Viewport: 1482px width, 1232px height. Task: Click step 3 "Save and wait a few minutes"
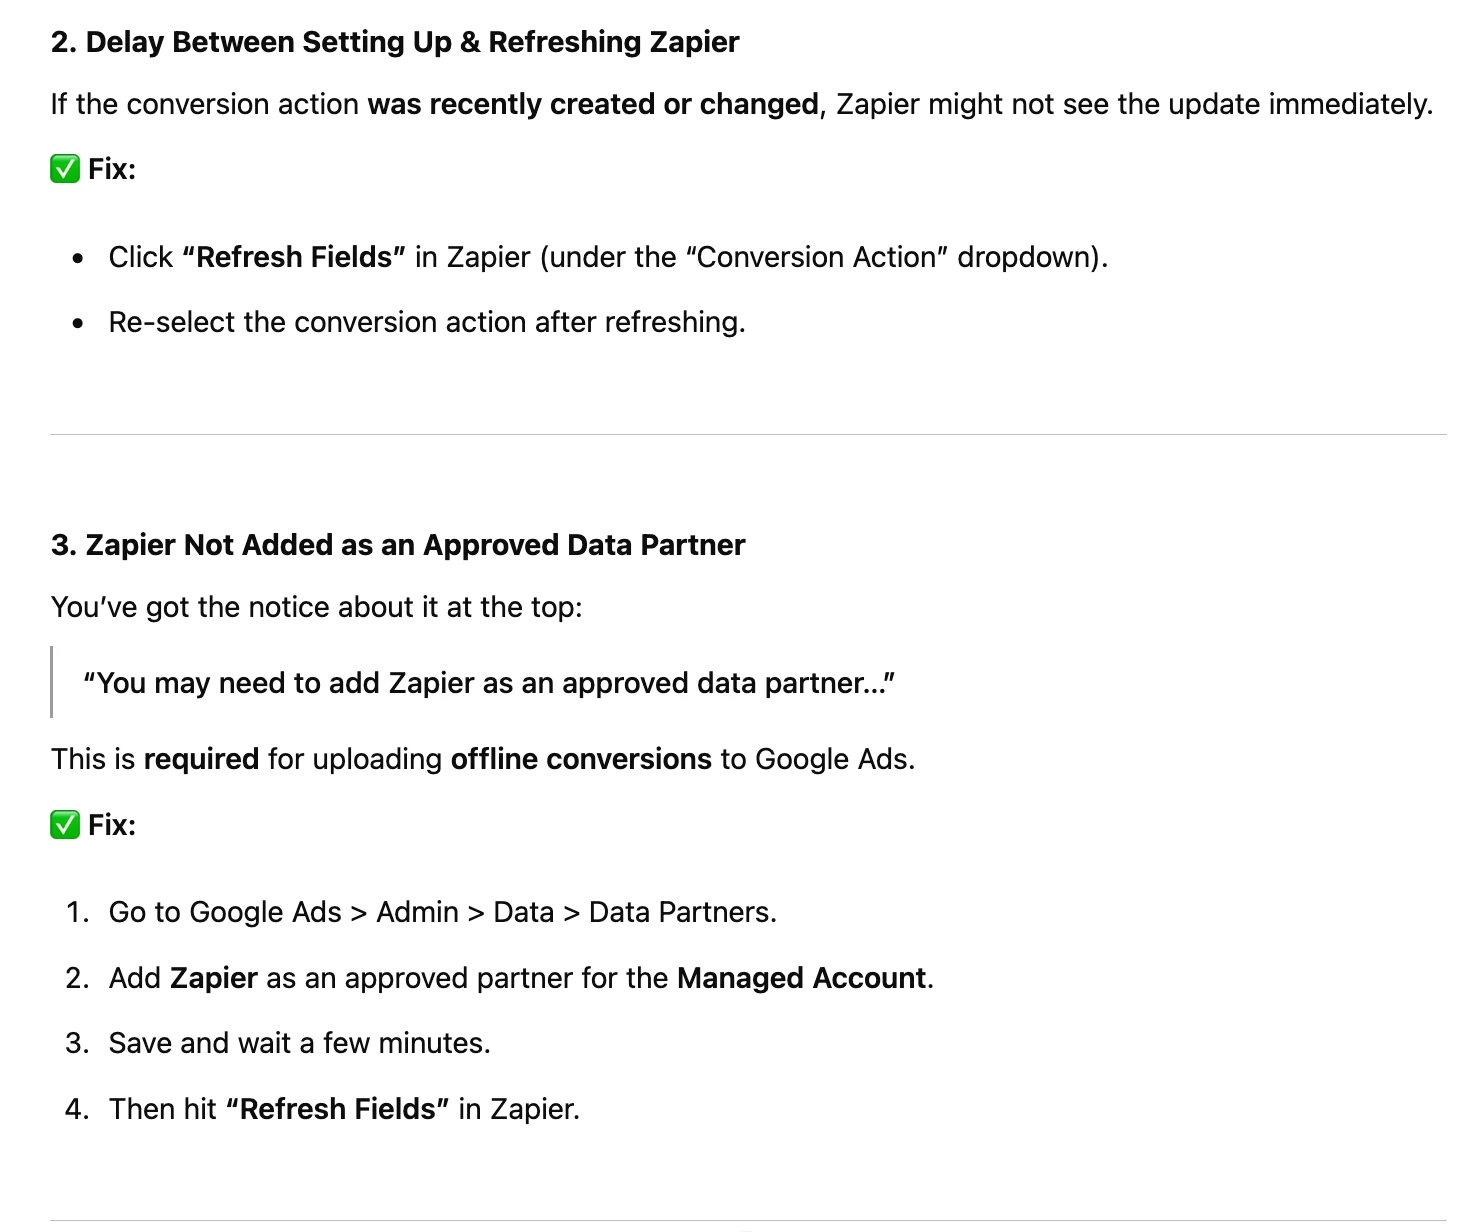[x=300, y=1043]
